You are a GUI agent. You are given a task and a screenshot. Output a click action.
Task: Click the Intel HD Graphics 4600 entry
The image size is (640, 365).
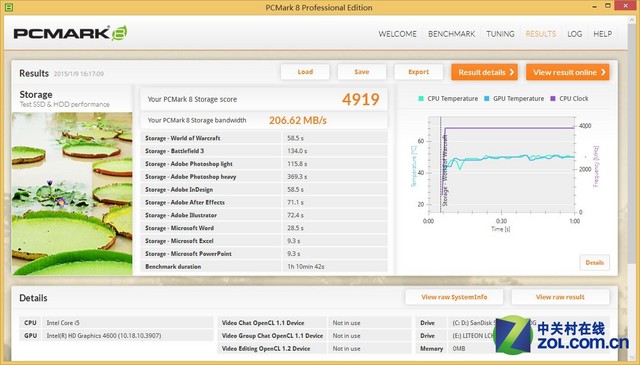point(117,336)
